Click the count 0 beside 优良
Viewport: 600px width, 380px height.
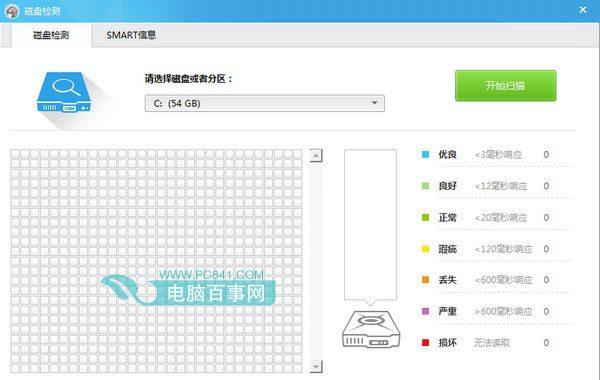[546, 155]
